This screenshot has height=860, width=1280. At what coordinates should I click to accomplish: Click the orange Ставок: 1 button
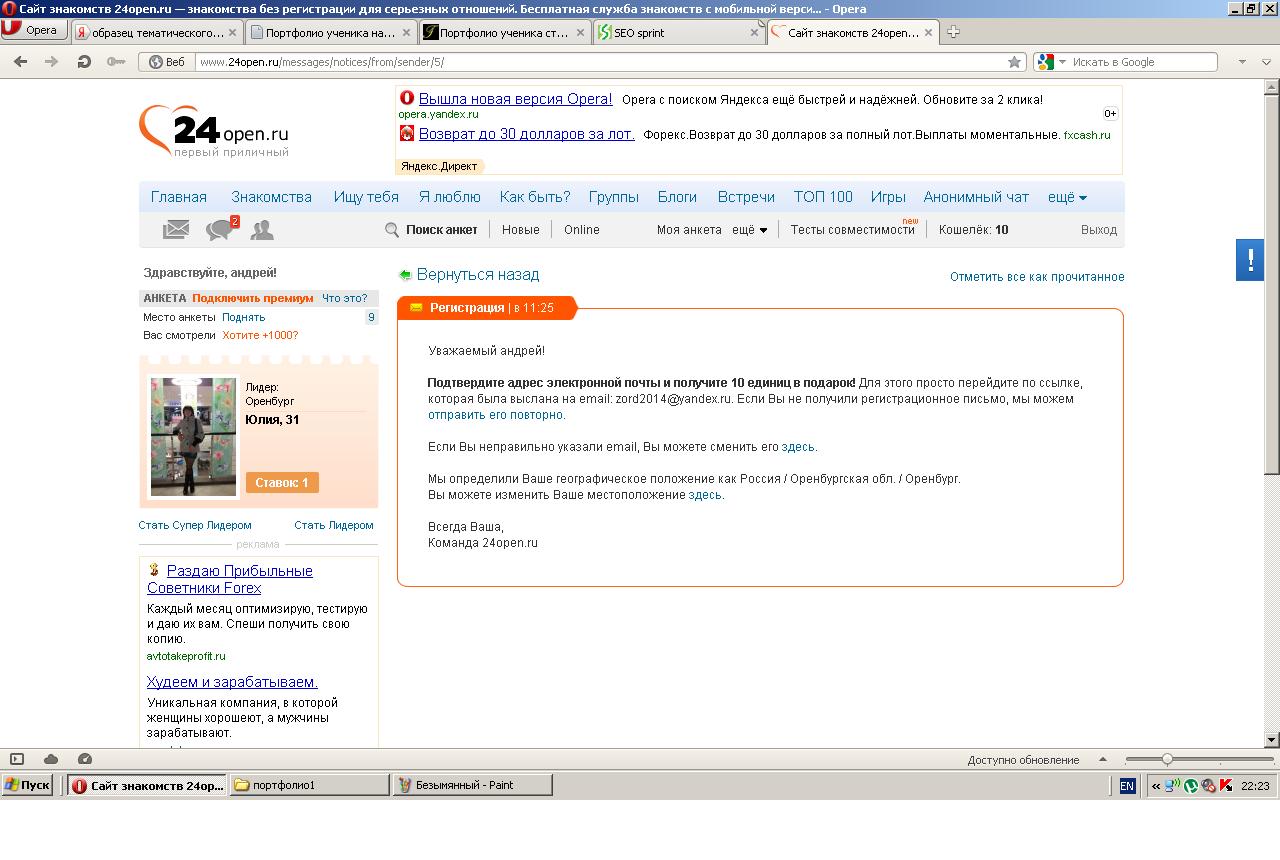(282, 483)
